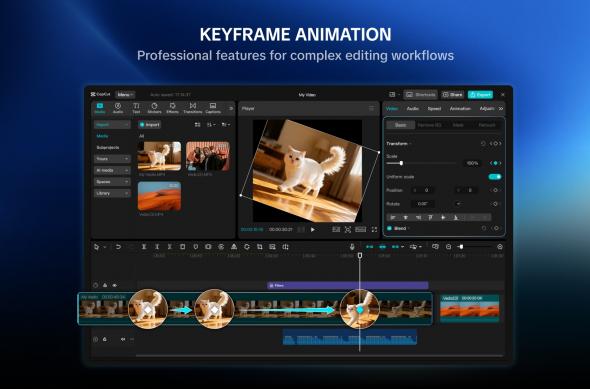Reset Transform with the circular arrow icon

[483, 144]
